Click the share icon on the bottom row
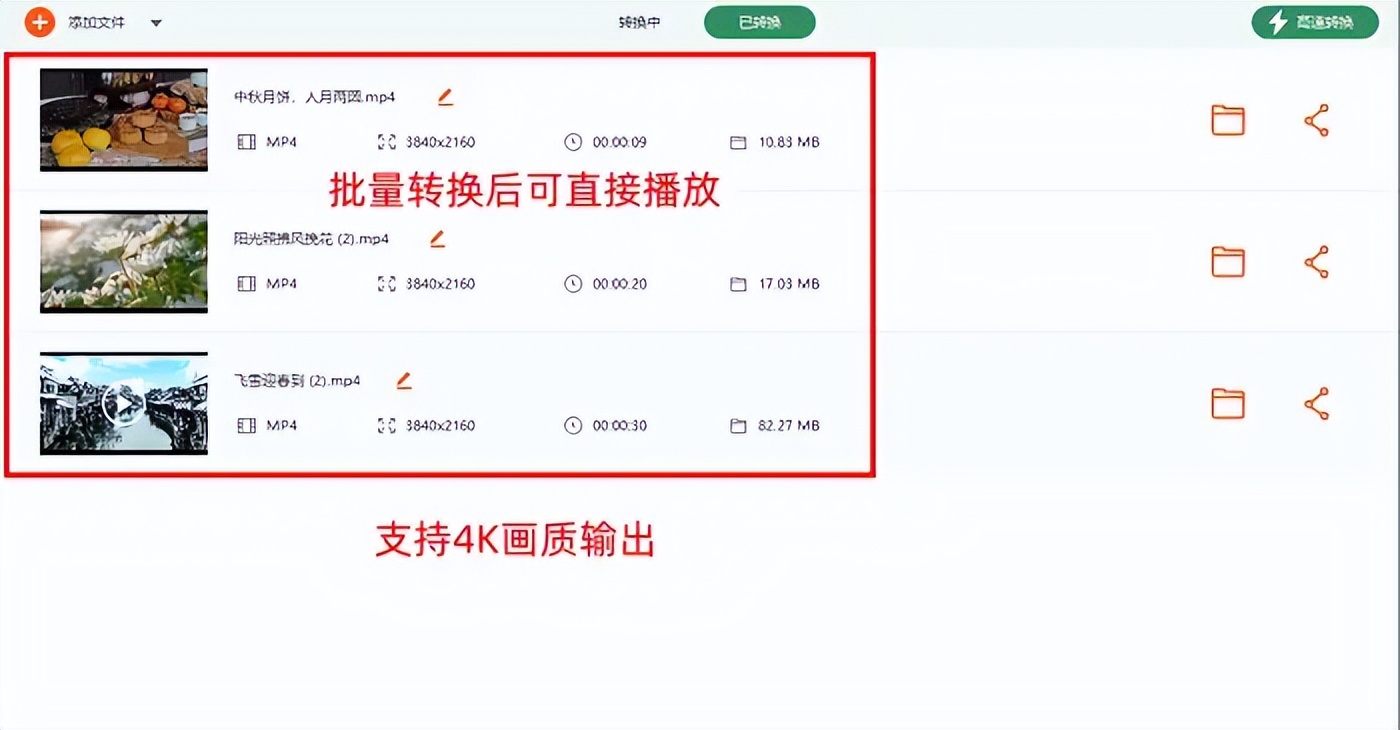Viewport: 1400px width, 730px height. [x=1318, y=403]
